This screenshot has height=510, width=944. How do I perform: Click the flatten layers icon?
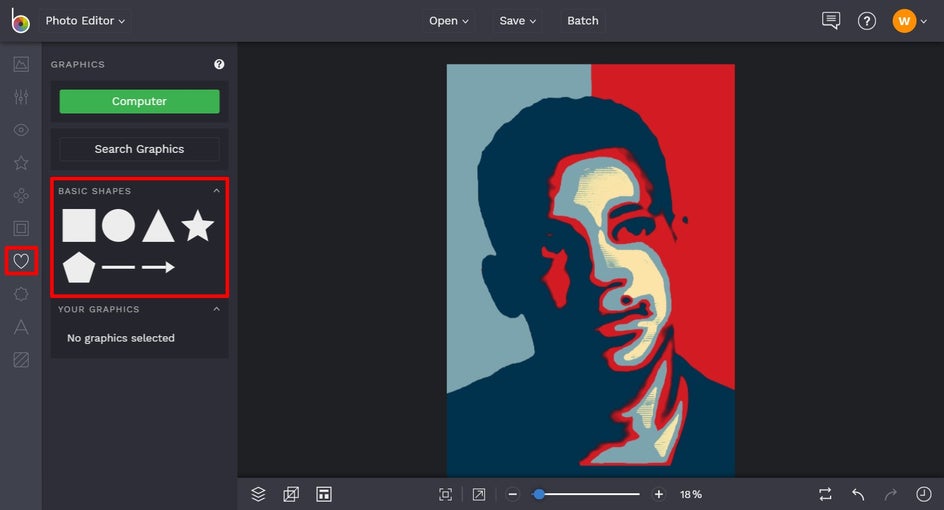tap(291, 494)
